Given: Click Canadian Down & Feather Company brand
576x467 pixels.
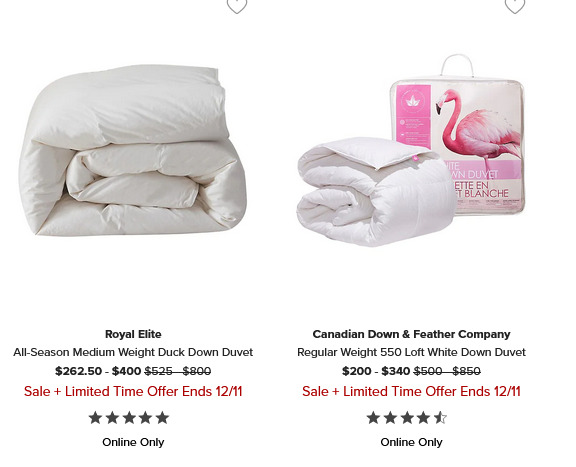Looking at the screenshot, I should tap(411, 334).
